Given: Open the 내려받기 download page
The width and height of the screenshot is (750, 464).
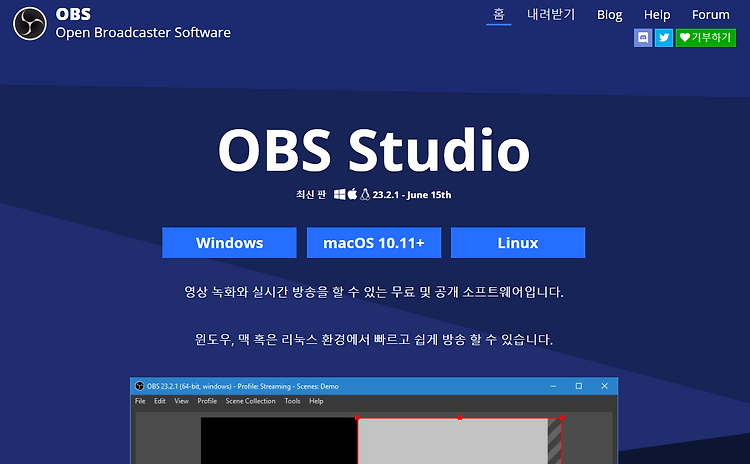Looking at the screenshot, I should click(551, 15).
